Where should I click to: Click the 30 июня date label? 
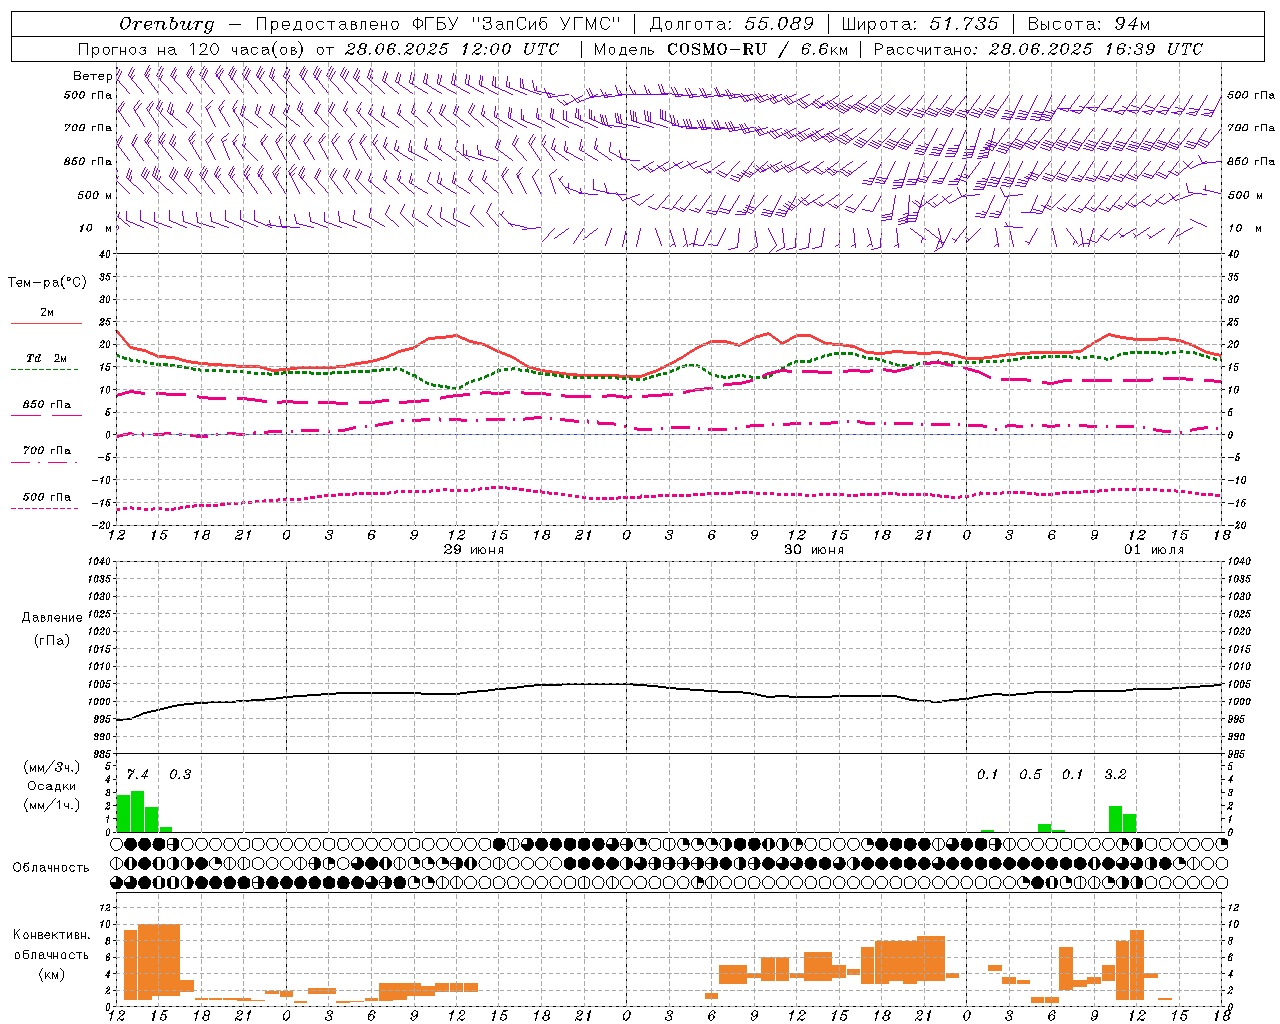pos(814,550)
